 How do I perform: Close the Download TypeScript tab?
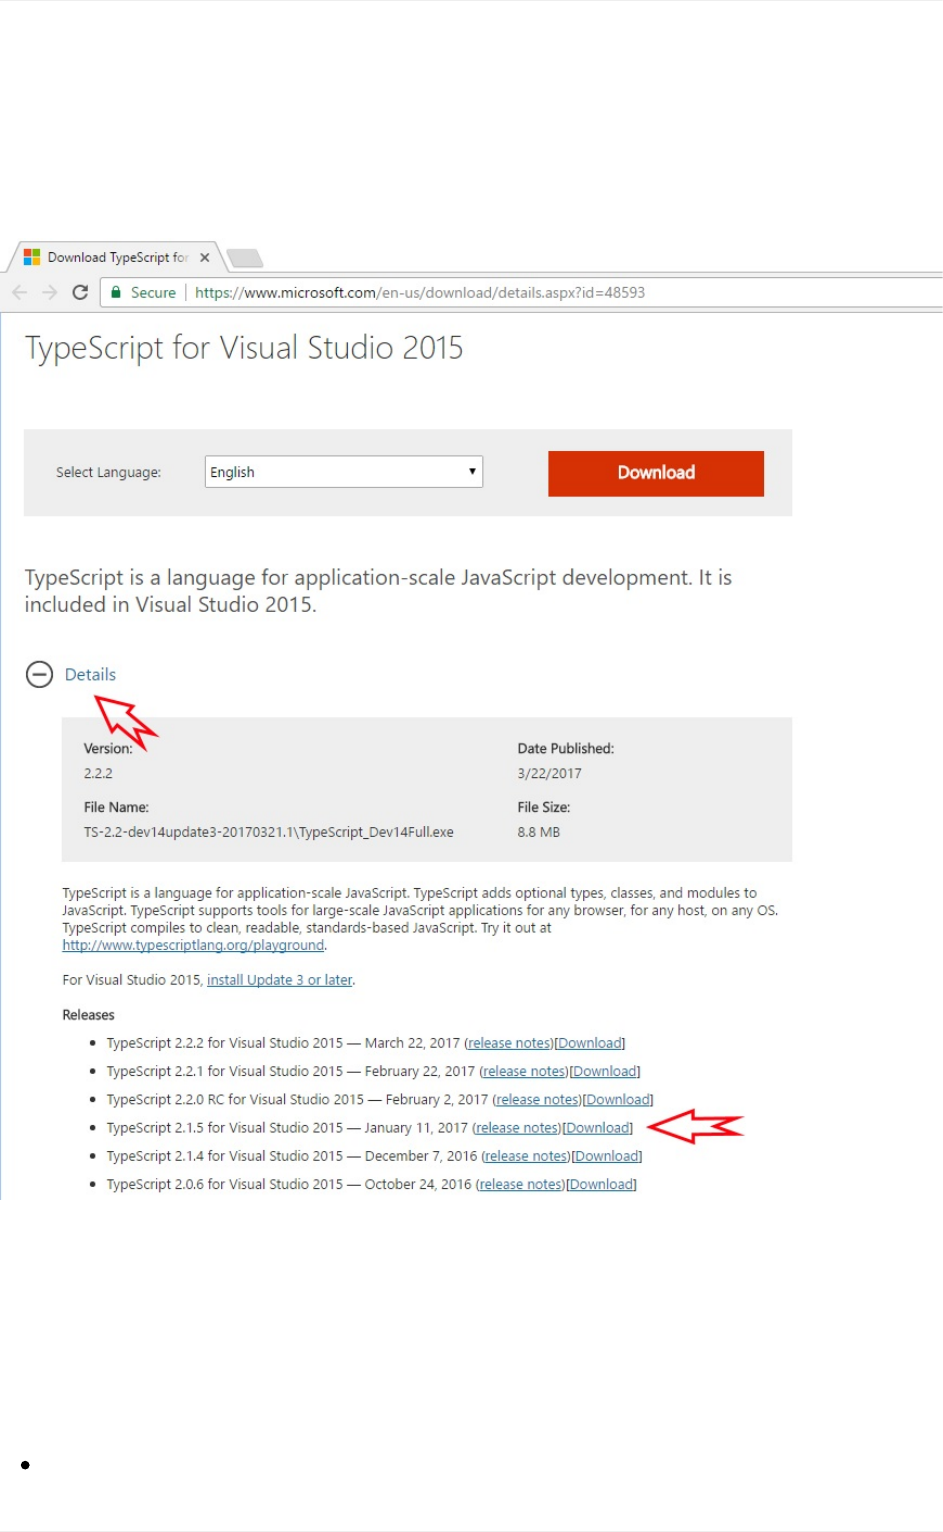tap(204, 257)
